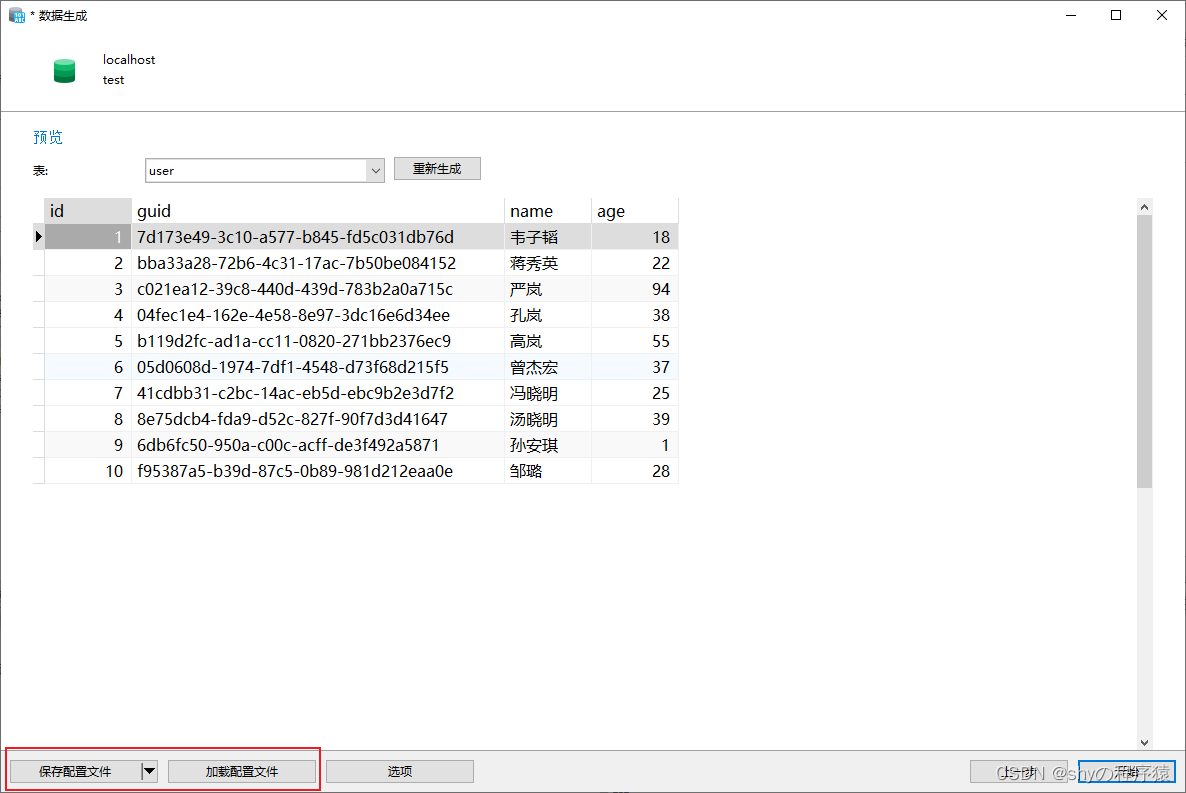This screenshot has width=1186, height=793.
Task: Select the age cell 18
Action: (635, 237)
